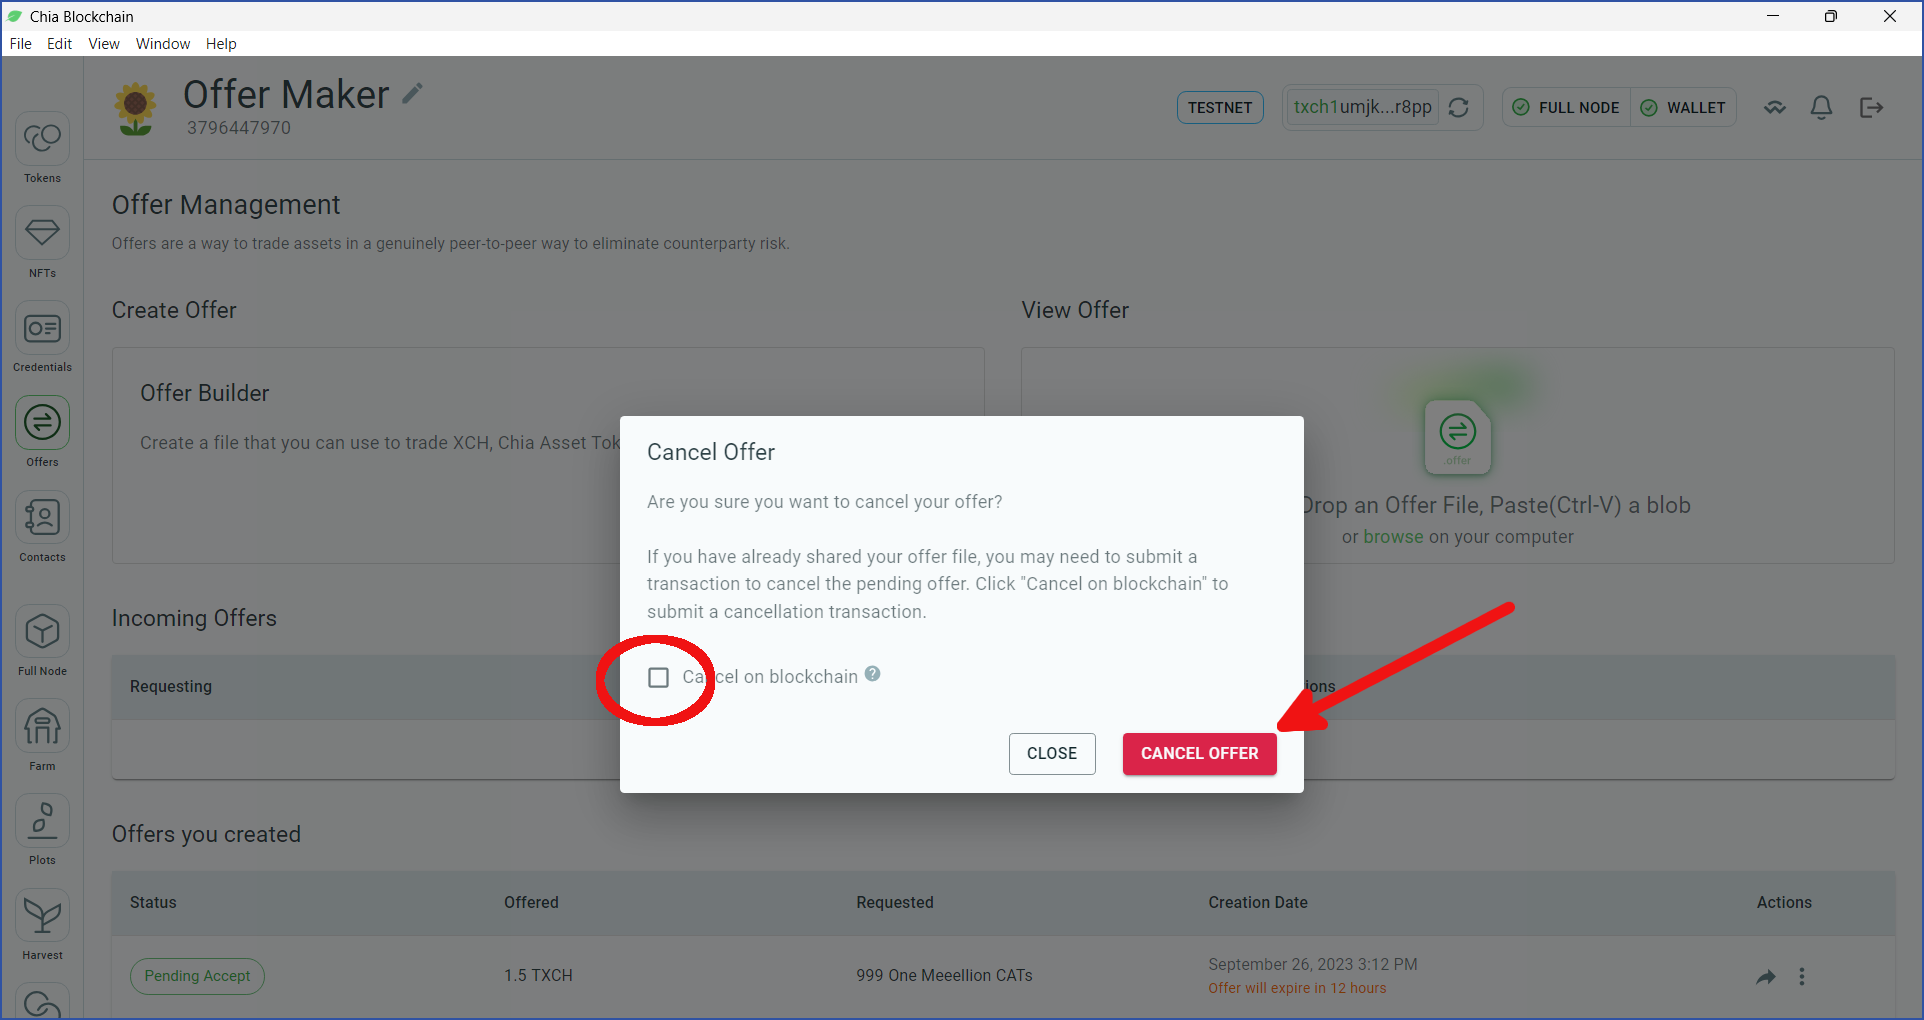Click the pencil icon beside Offer Maker
This screenshot has height=1020, width=1924.
(x=413, y=94)
